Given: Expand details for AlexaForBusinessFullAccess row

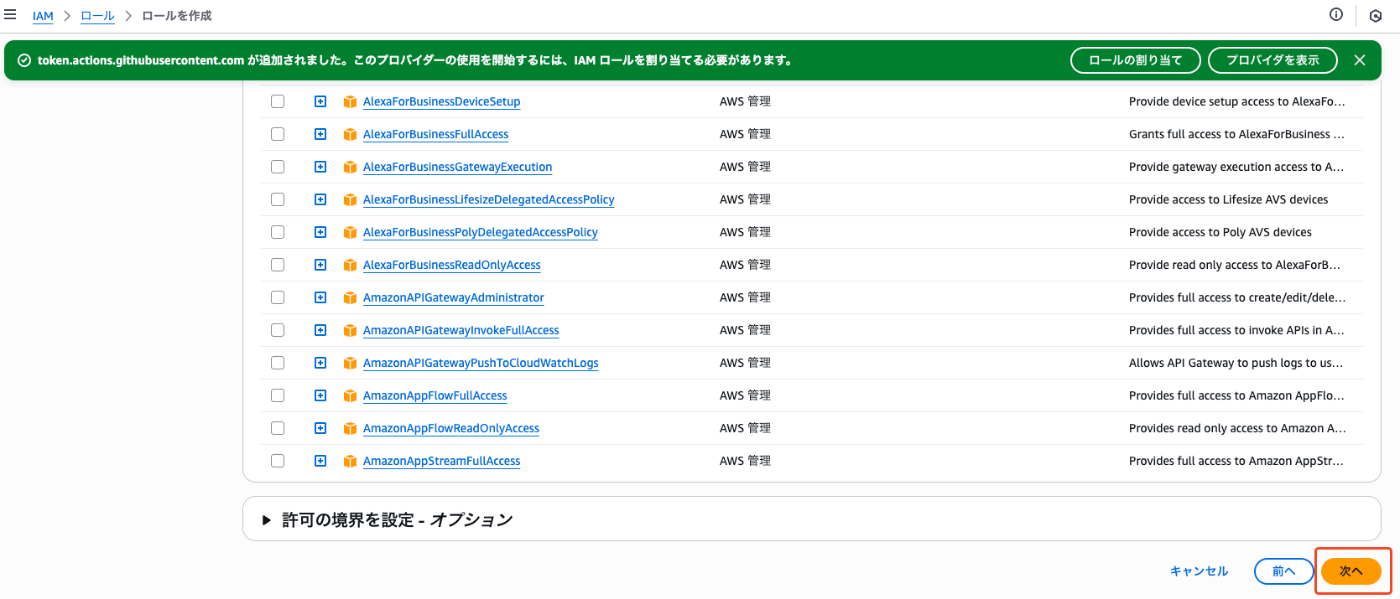Looking at the screenshot, I should [320, 134].
